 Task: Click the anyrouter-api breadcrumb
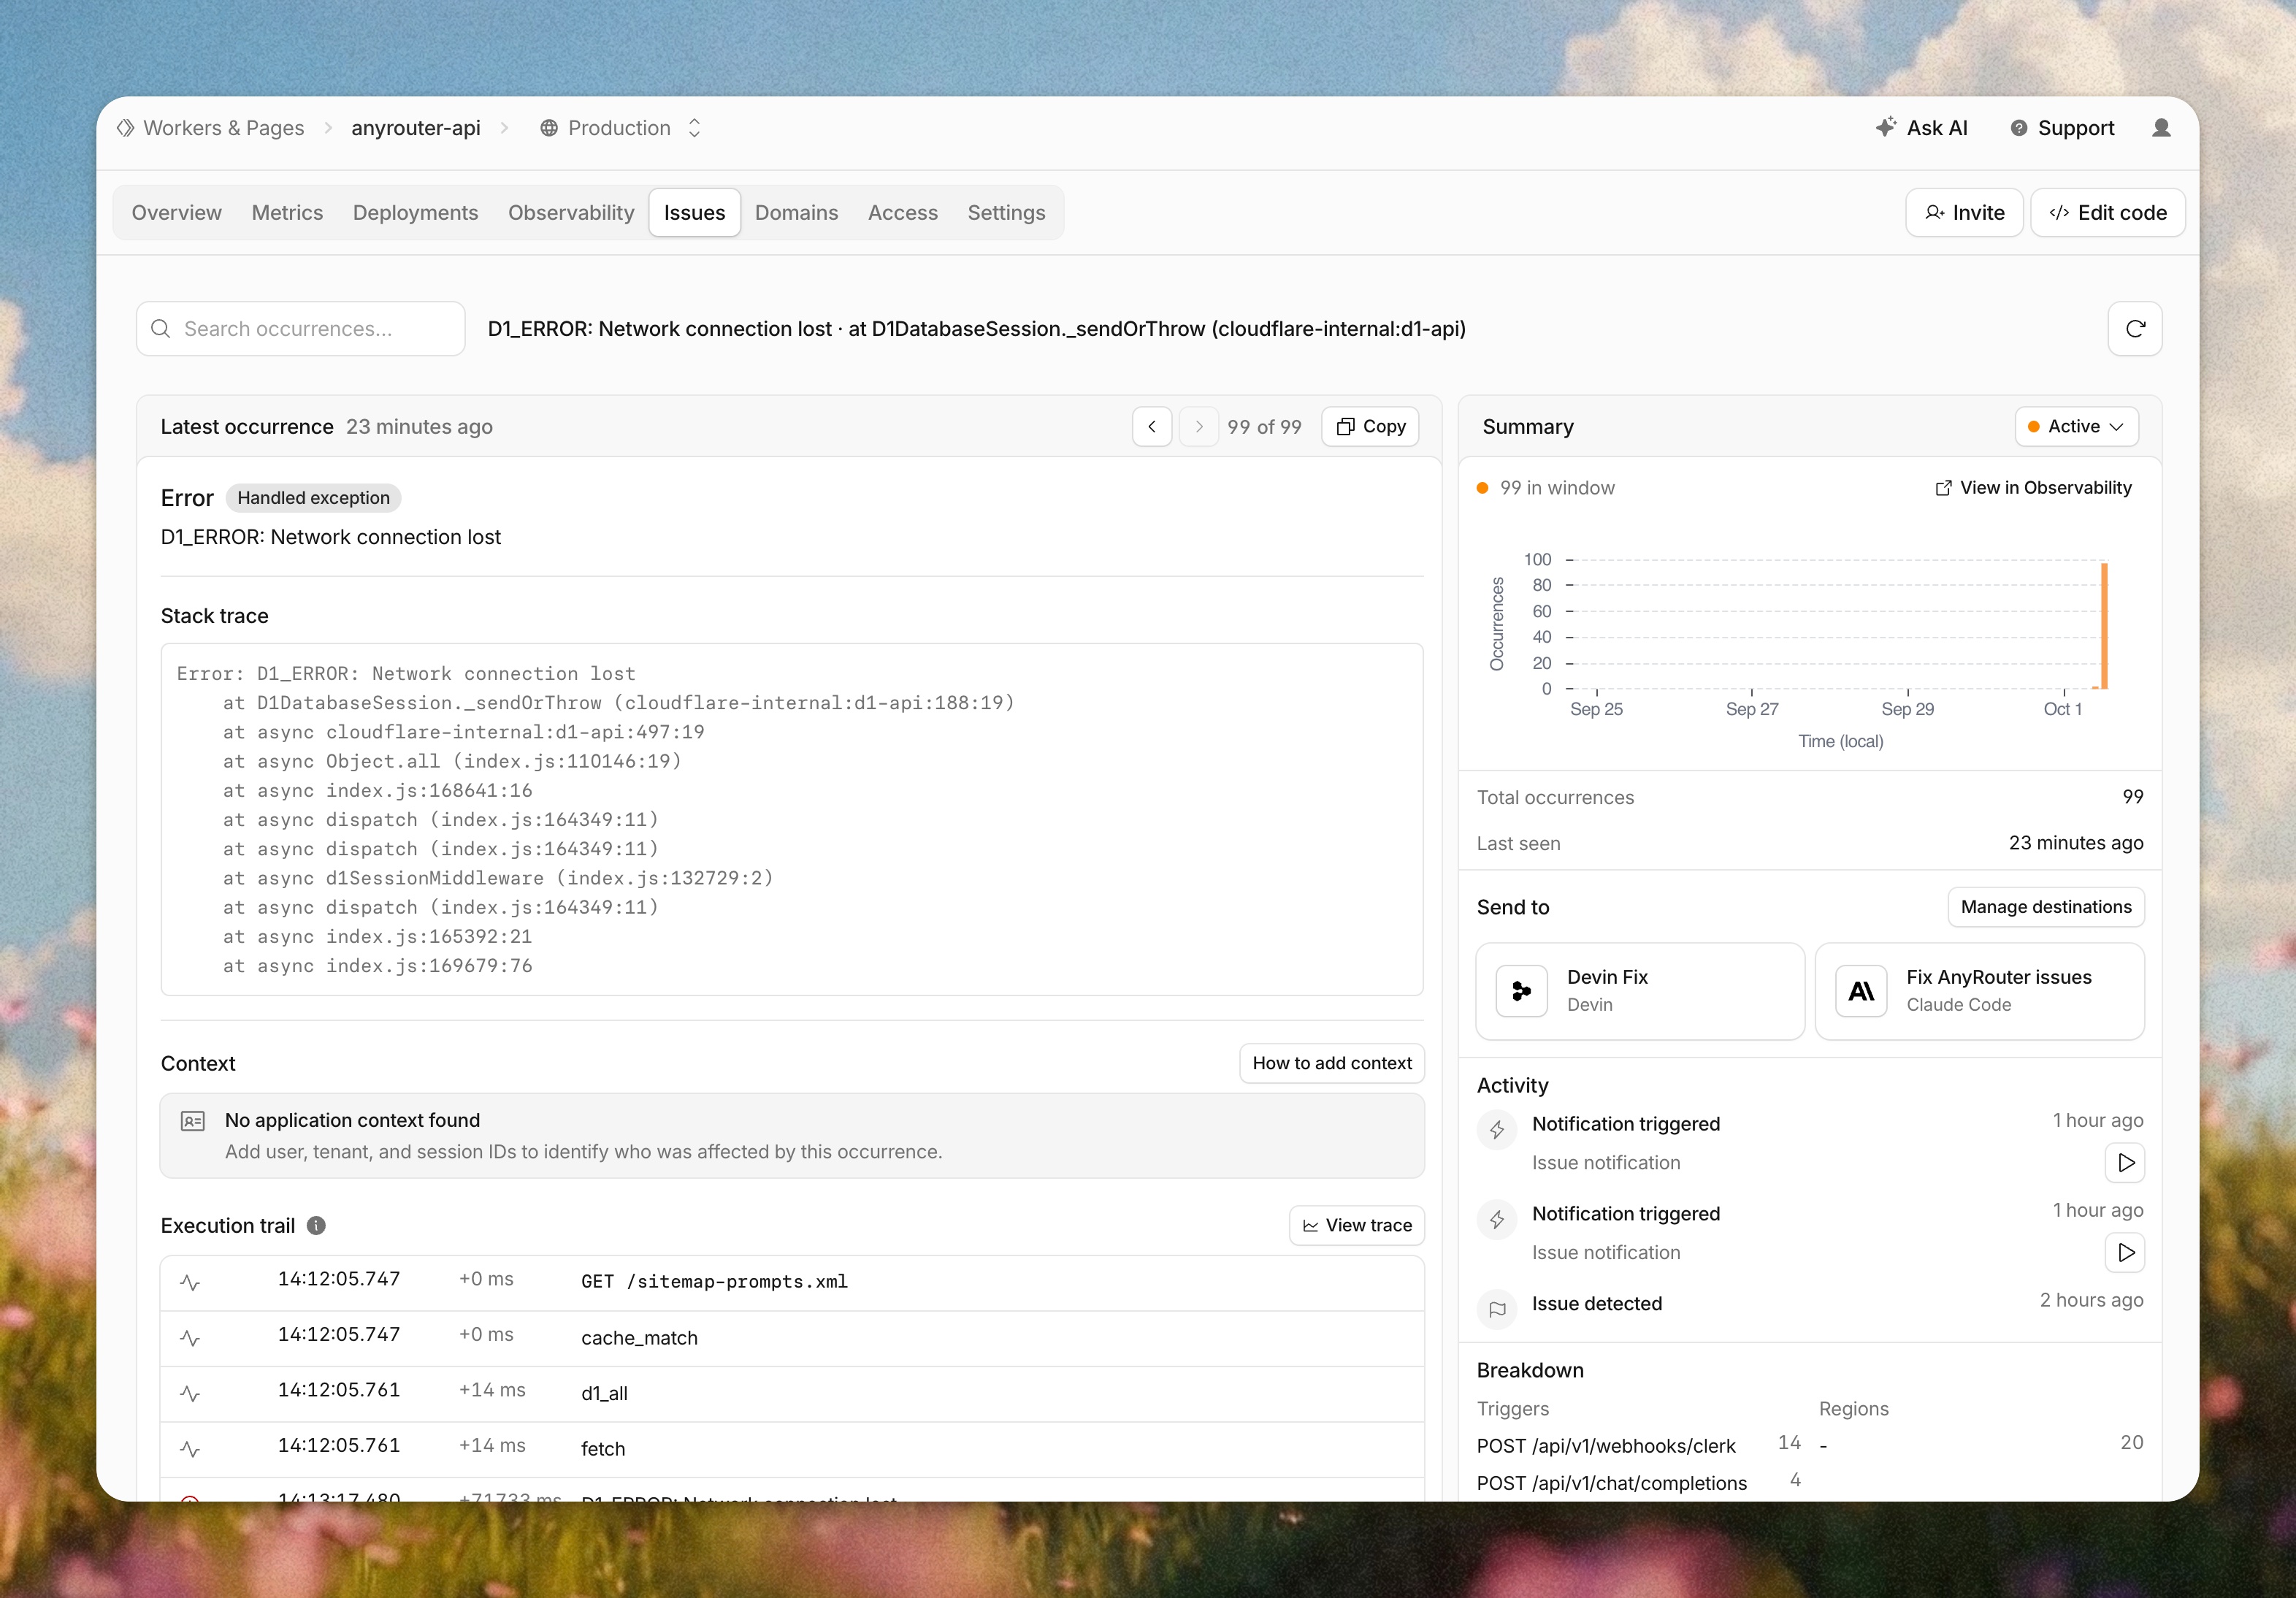[x=416, y=128]
